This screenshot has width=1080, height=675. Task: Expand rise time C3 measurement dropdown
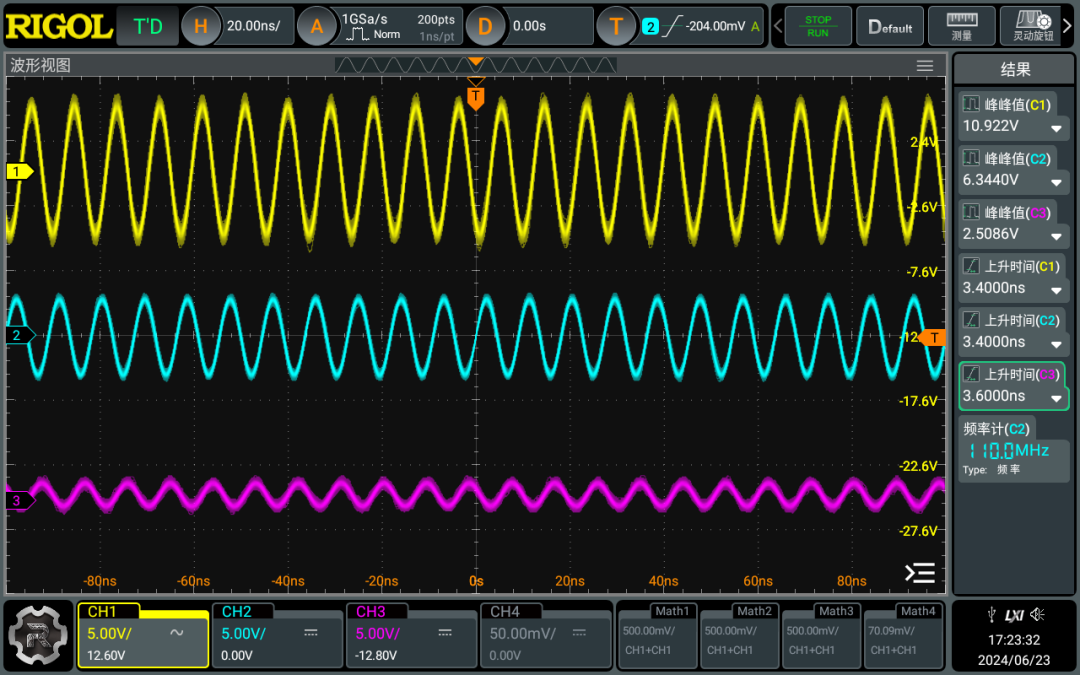tap(1056, 399)
